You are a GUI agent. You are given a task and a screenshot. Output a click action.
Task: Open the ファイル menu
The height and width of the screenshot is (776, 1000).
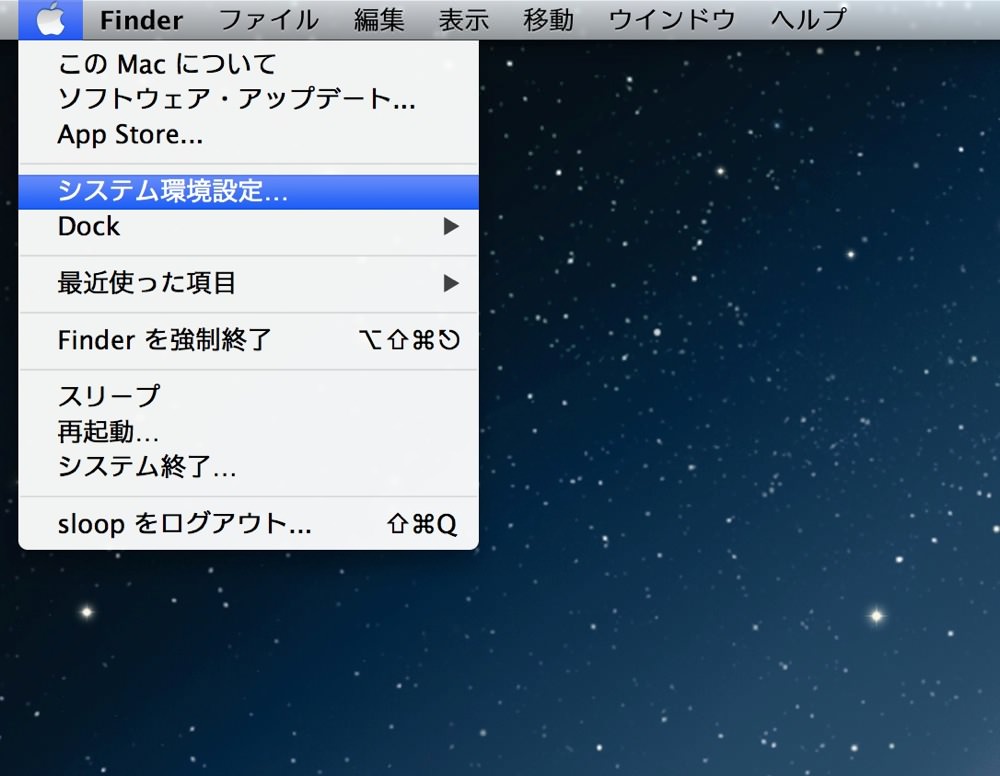[x=268, y=20]
